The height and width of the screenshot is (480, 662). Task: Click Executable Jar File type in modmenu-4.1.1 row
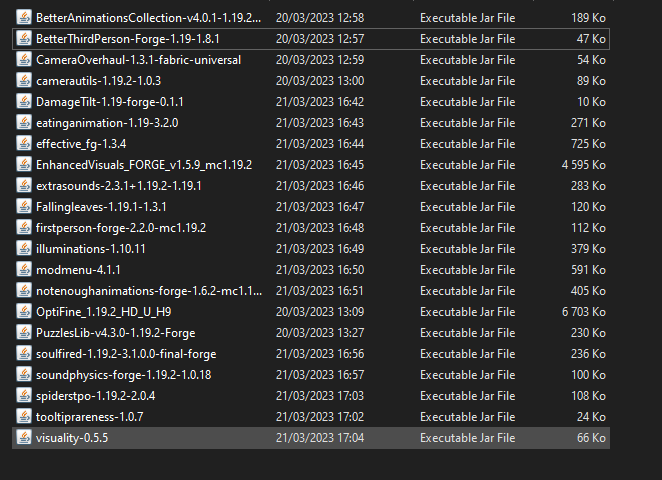(x=467, y=270)
